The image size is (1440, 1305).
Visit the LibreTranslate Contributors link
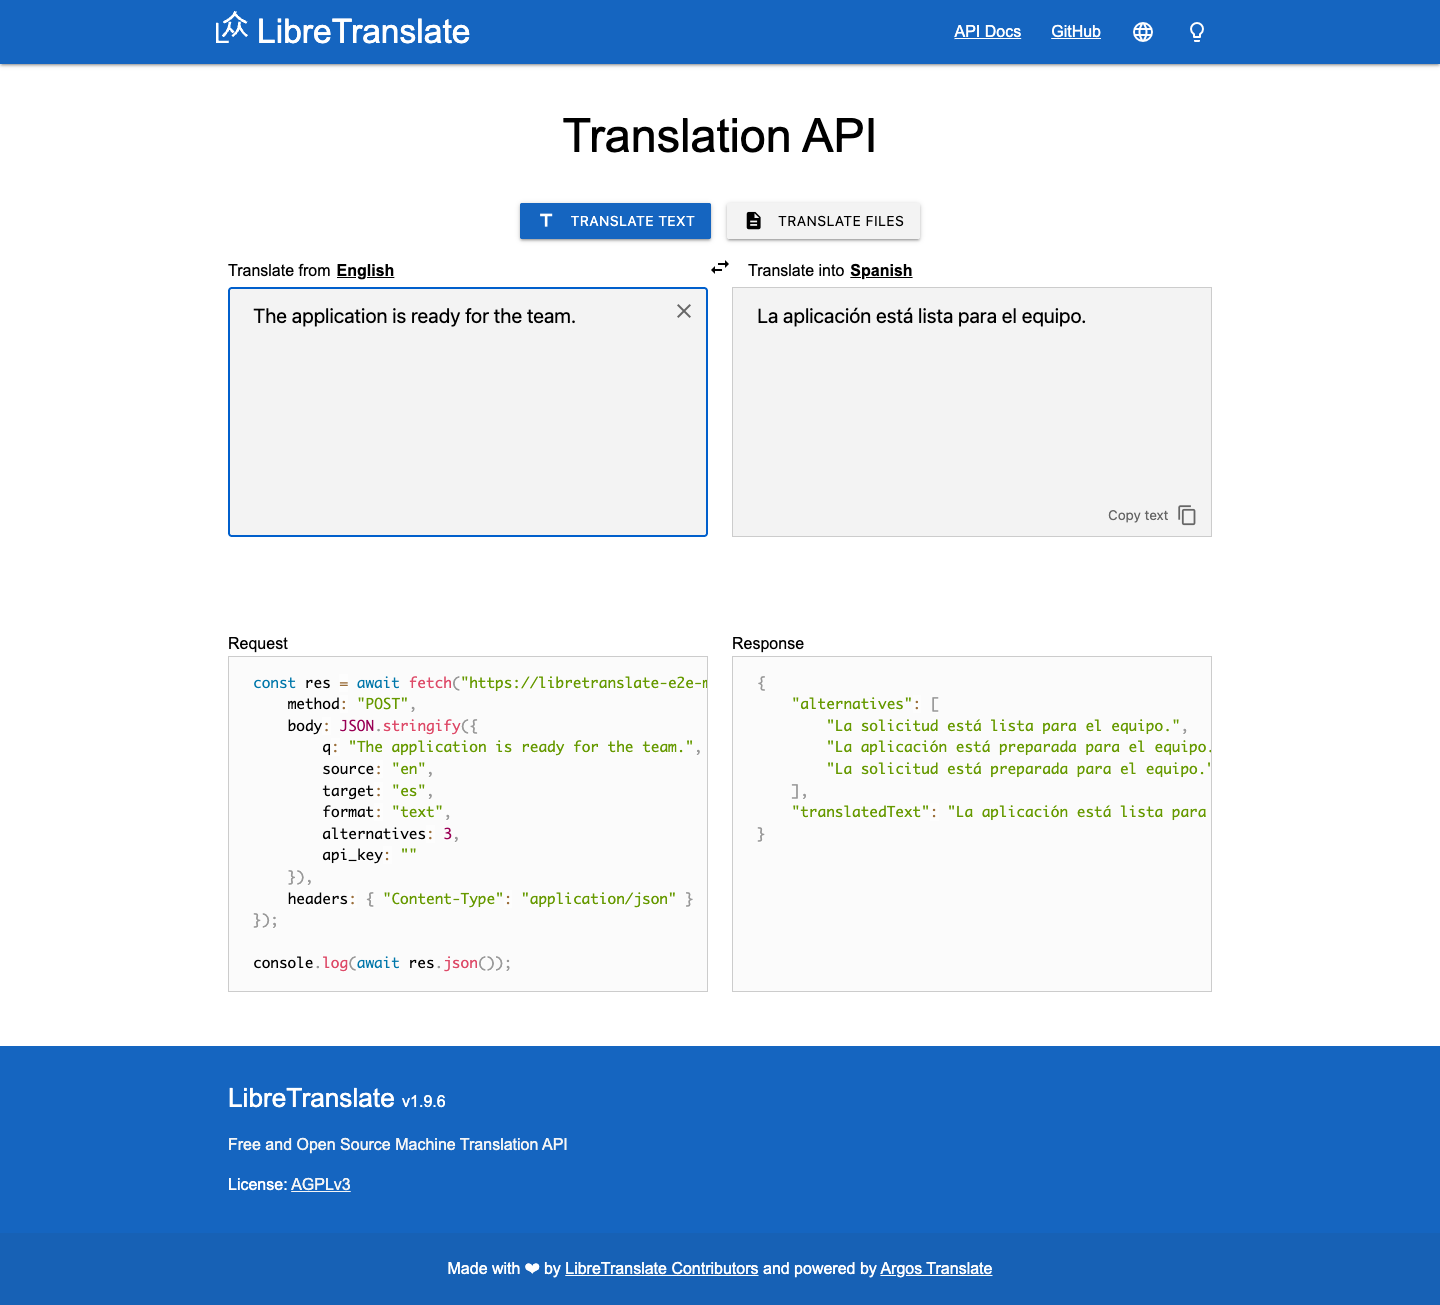coord(661,1268)
